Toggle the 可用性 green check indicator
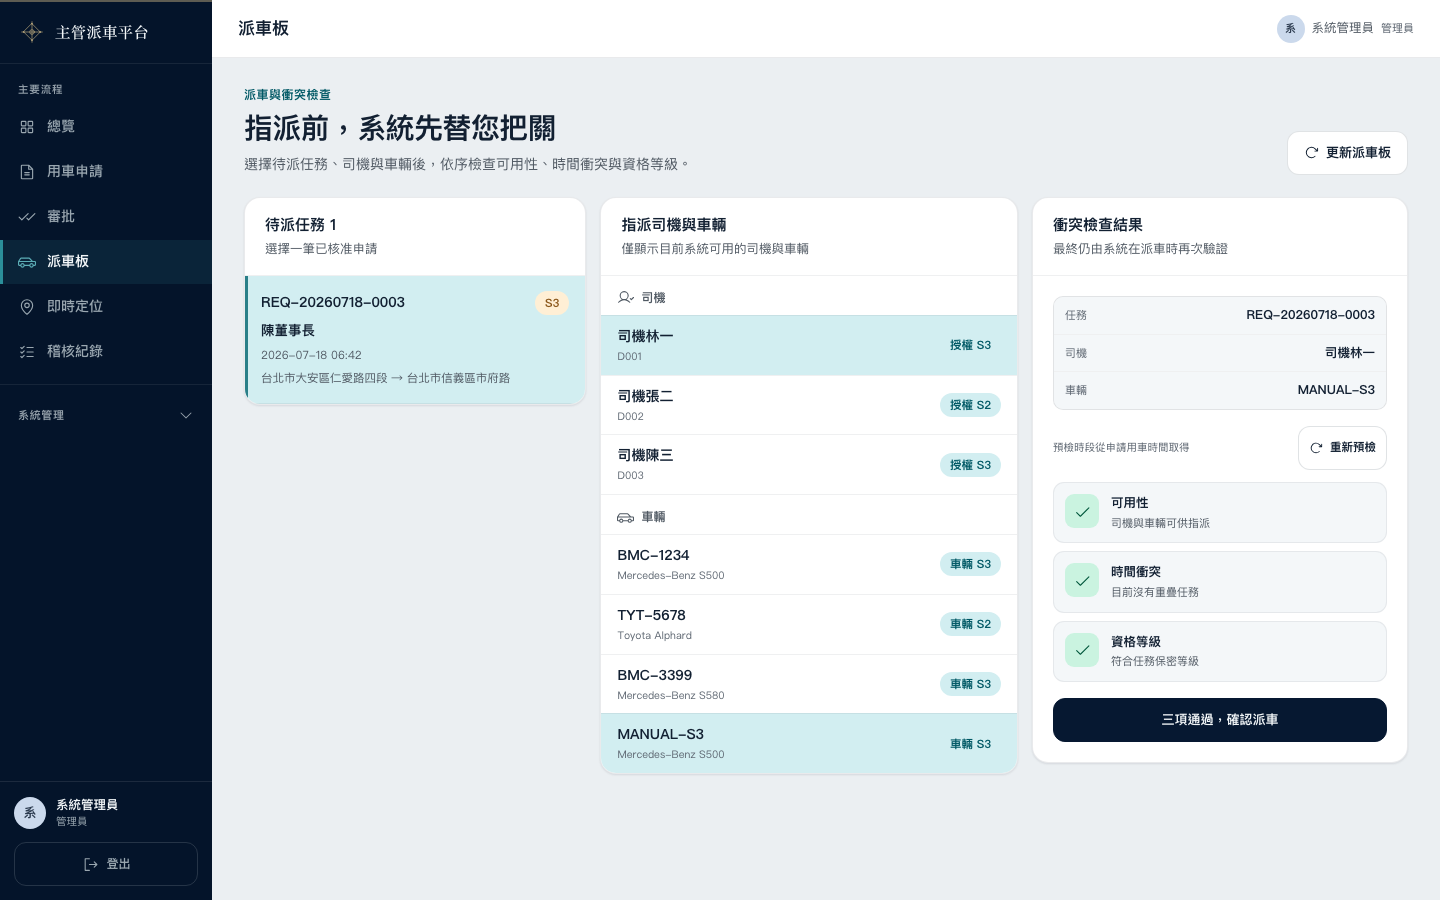 [x=1082, y=512]
